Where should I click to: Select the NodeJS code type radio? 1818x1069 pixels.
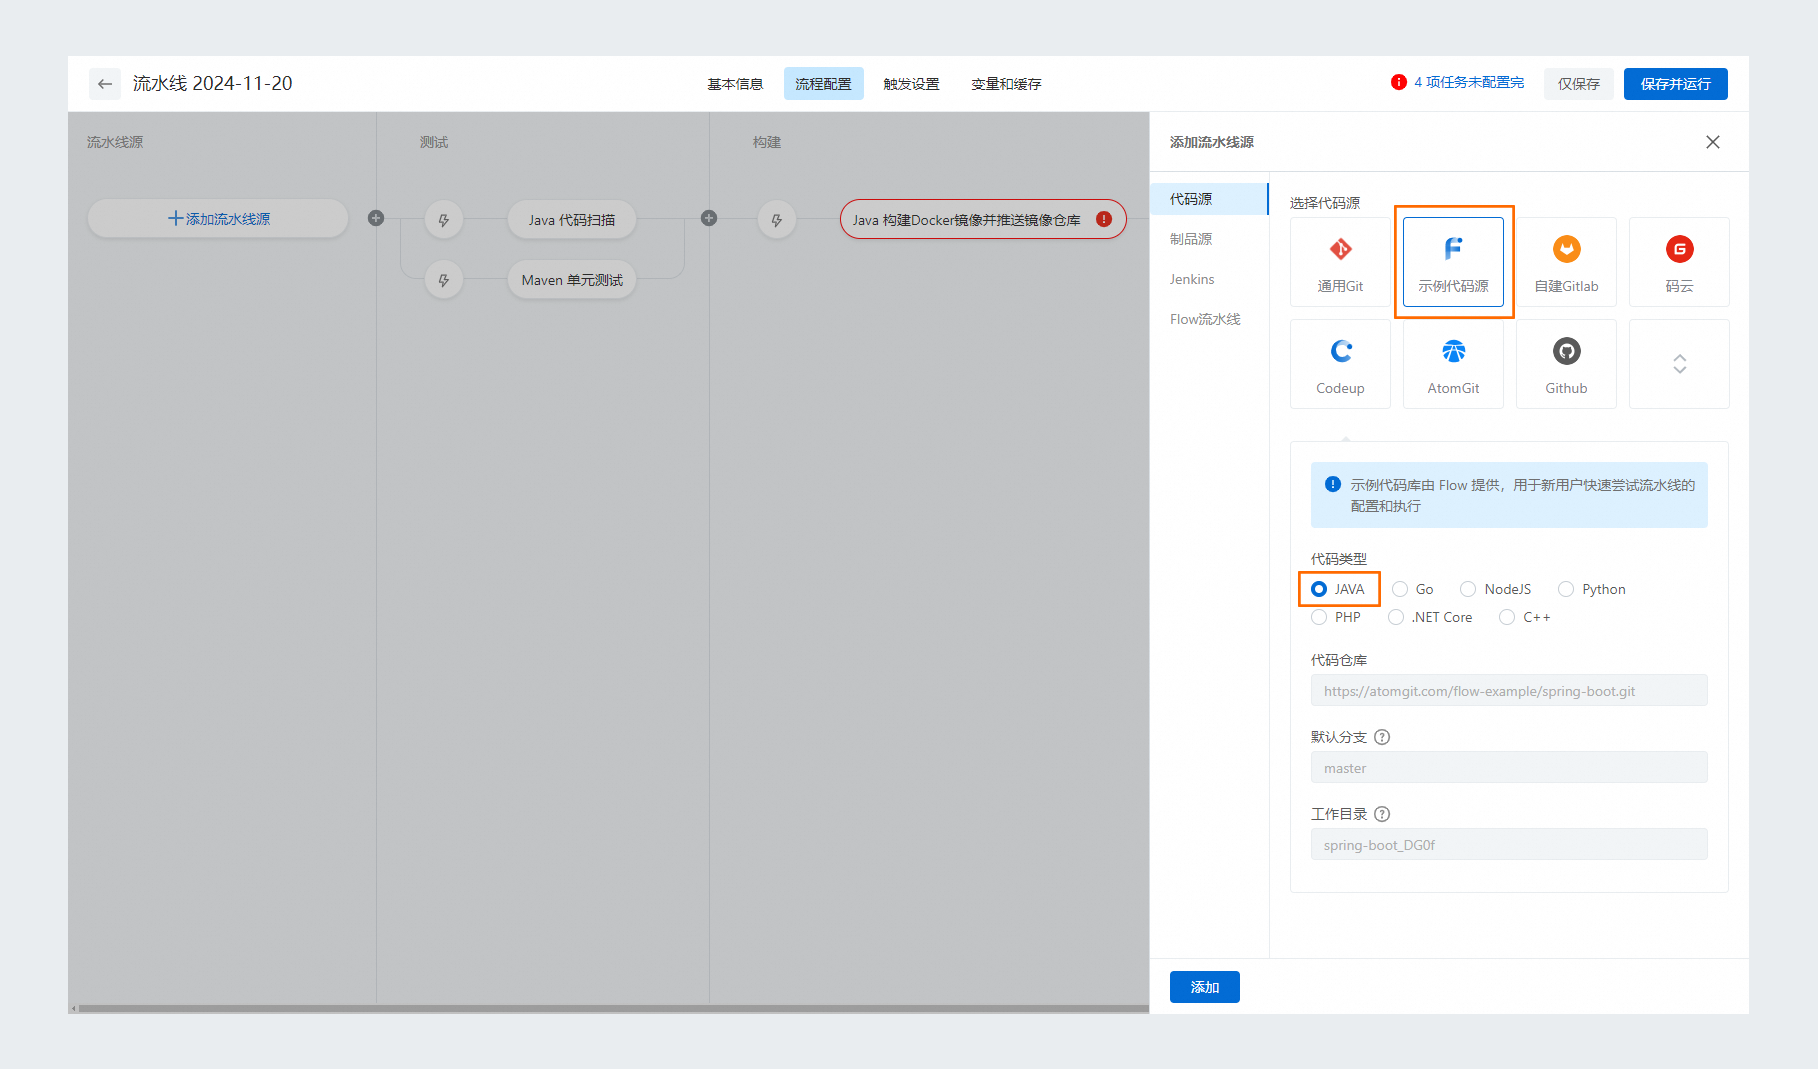[1468, 589]
